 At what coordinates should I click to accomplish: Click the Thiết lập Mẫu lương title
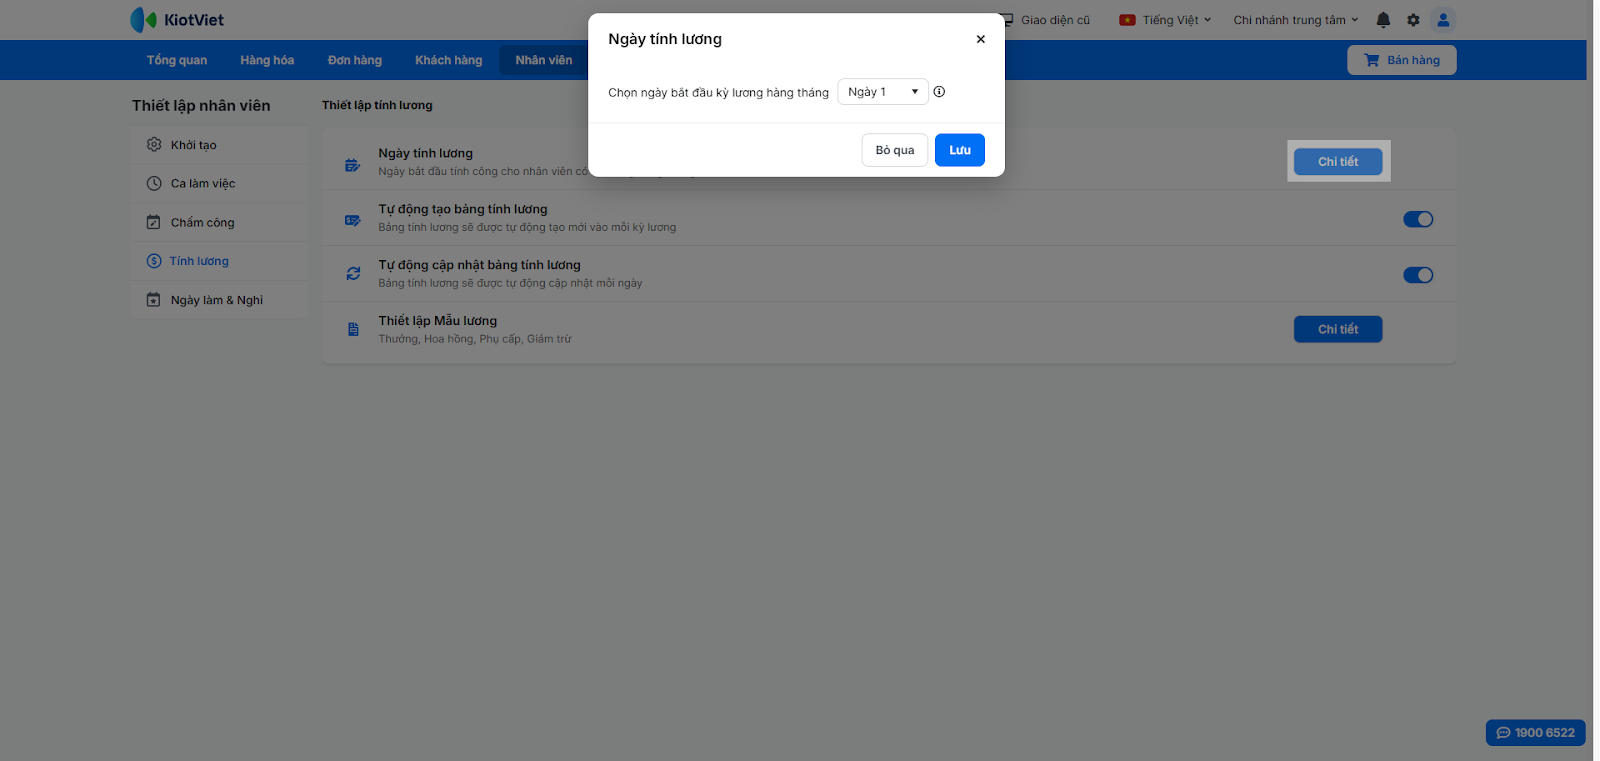click(437, 321)
